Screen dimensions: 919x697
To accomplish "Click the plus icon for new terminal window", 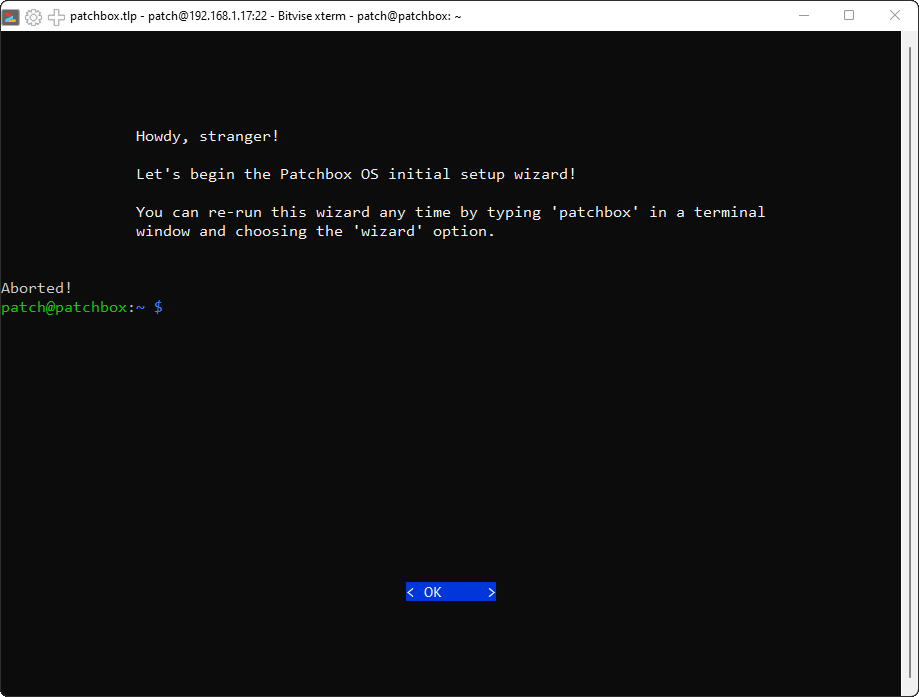I will [56, 17].
